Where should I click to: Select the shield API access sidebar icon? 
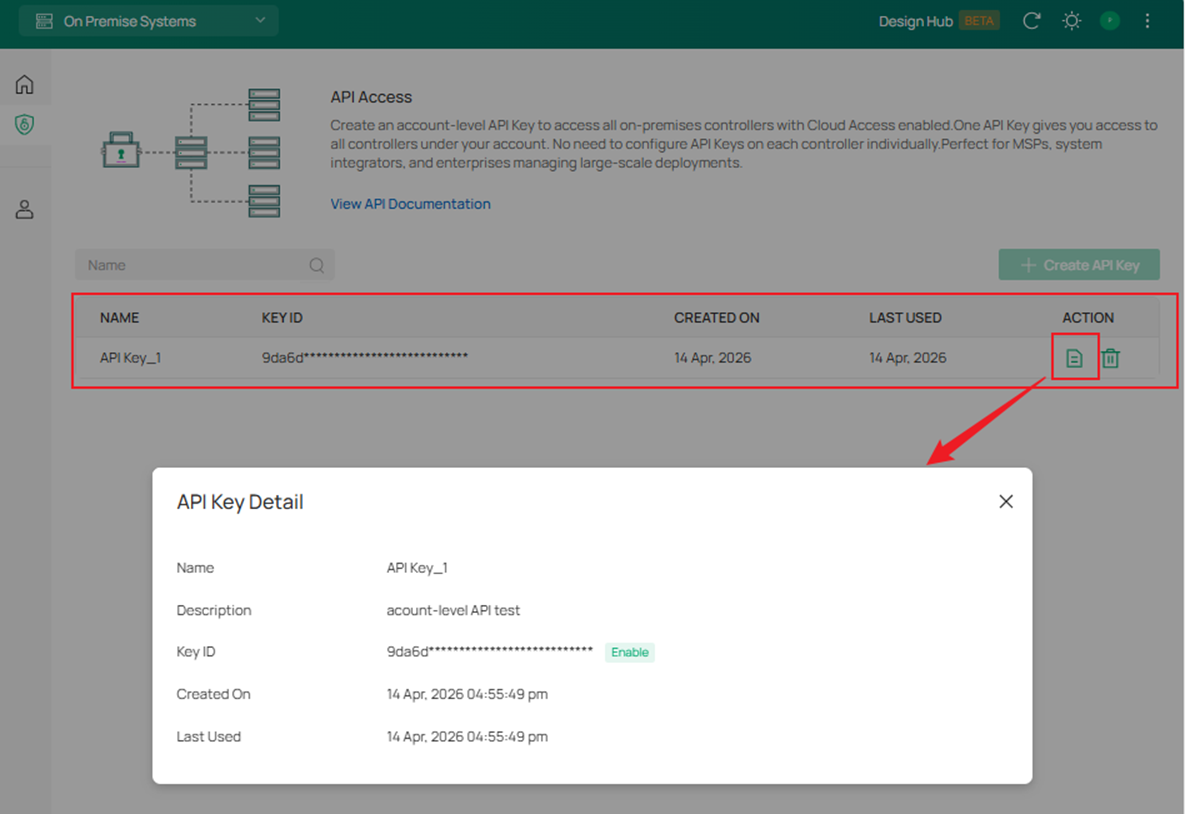pyautogui.click(x=24, y=125)
